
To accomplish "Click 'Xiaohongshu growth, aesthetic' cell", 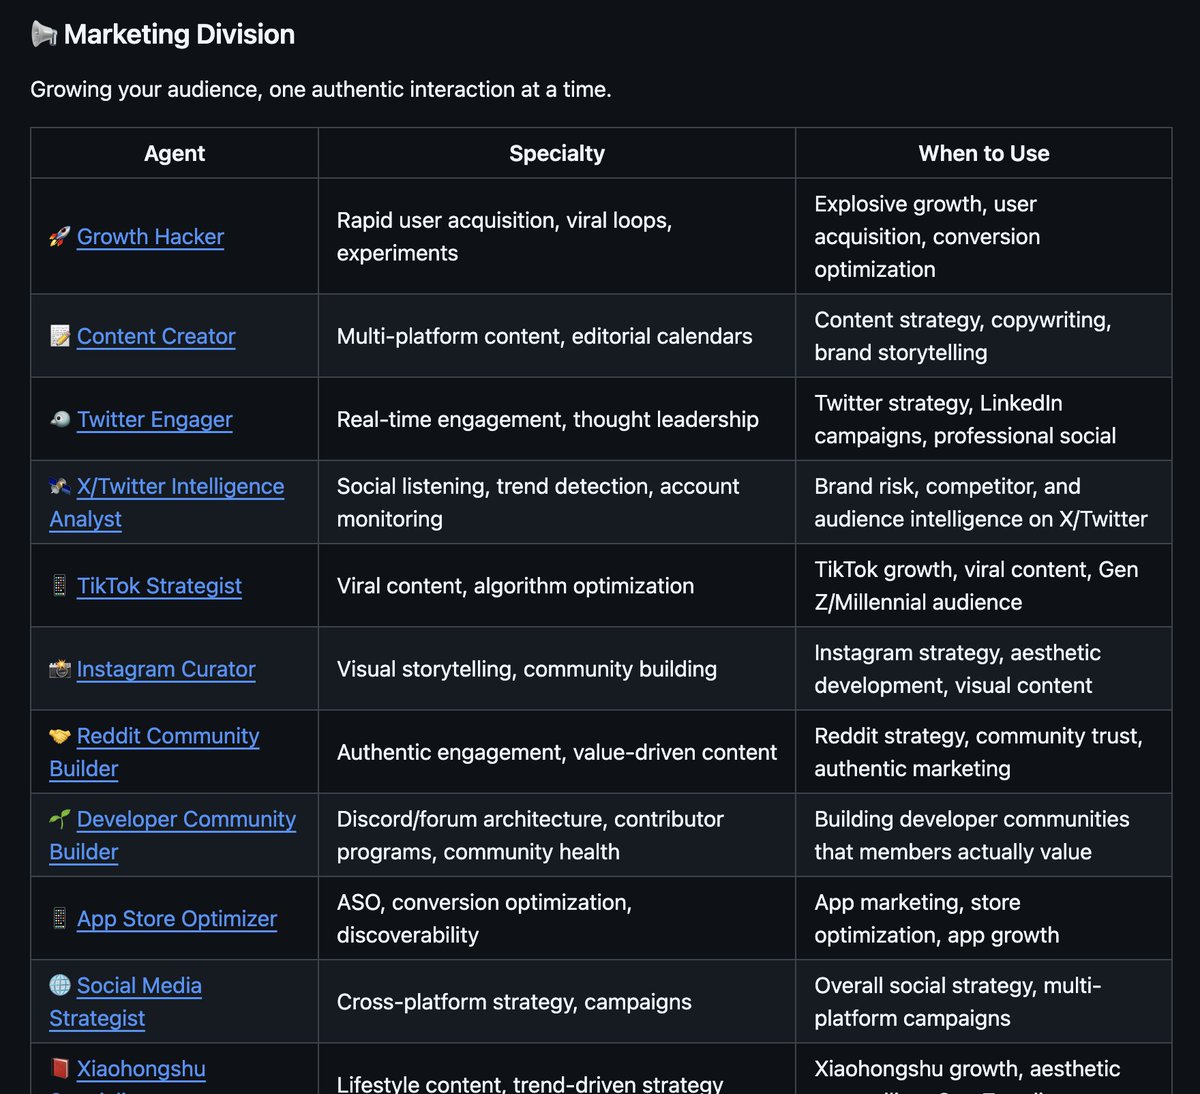I will [984, 1070].
